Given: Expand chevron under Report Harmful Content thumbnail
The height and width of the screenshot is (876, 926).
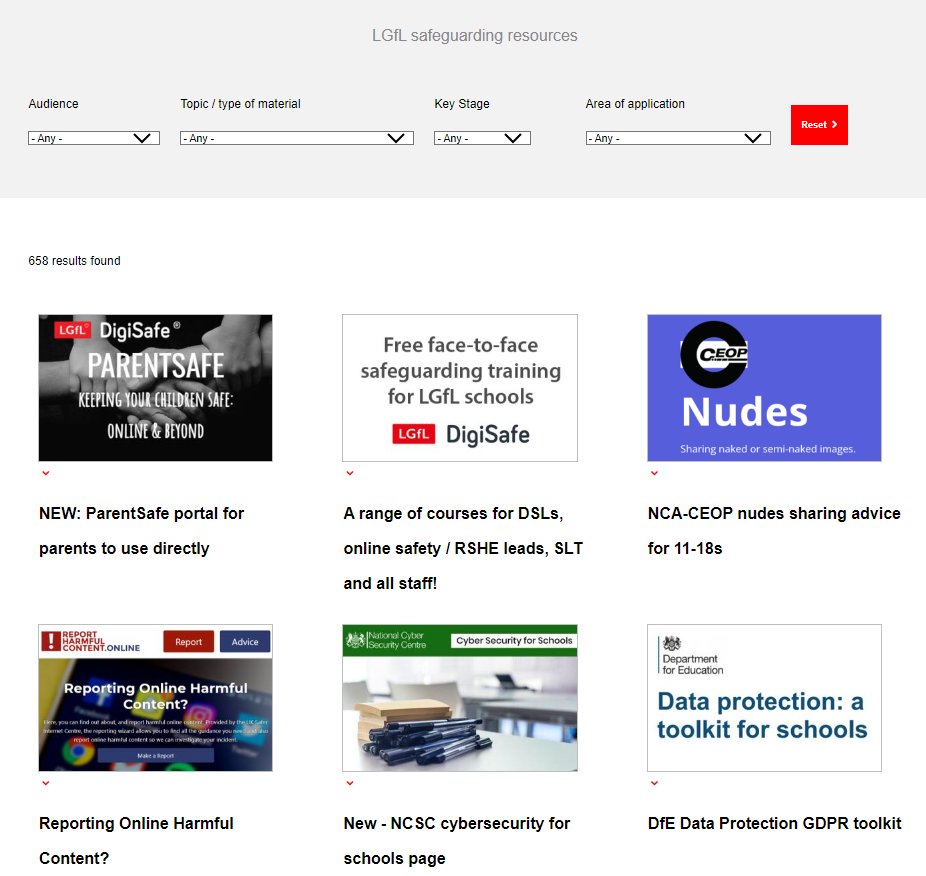Looking at the screenshot, I should 45,783.
